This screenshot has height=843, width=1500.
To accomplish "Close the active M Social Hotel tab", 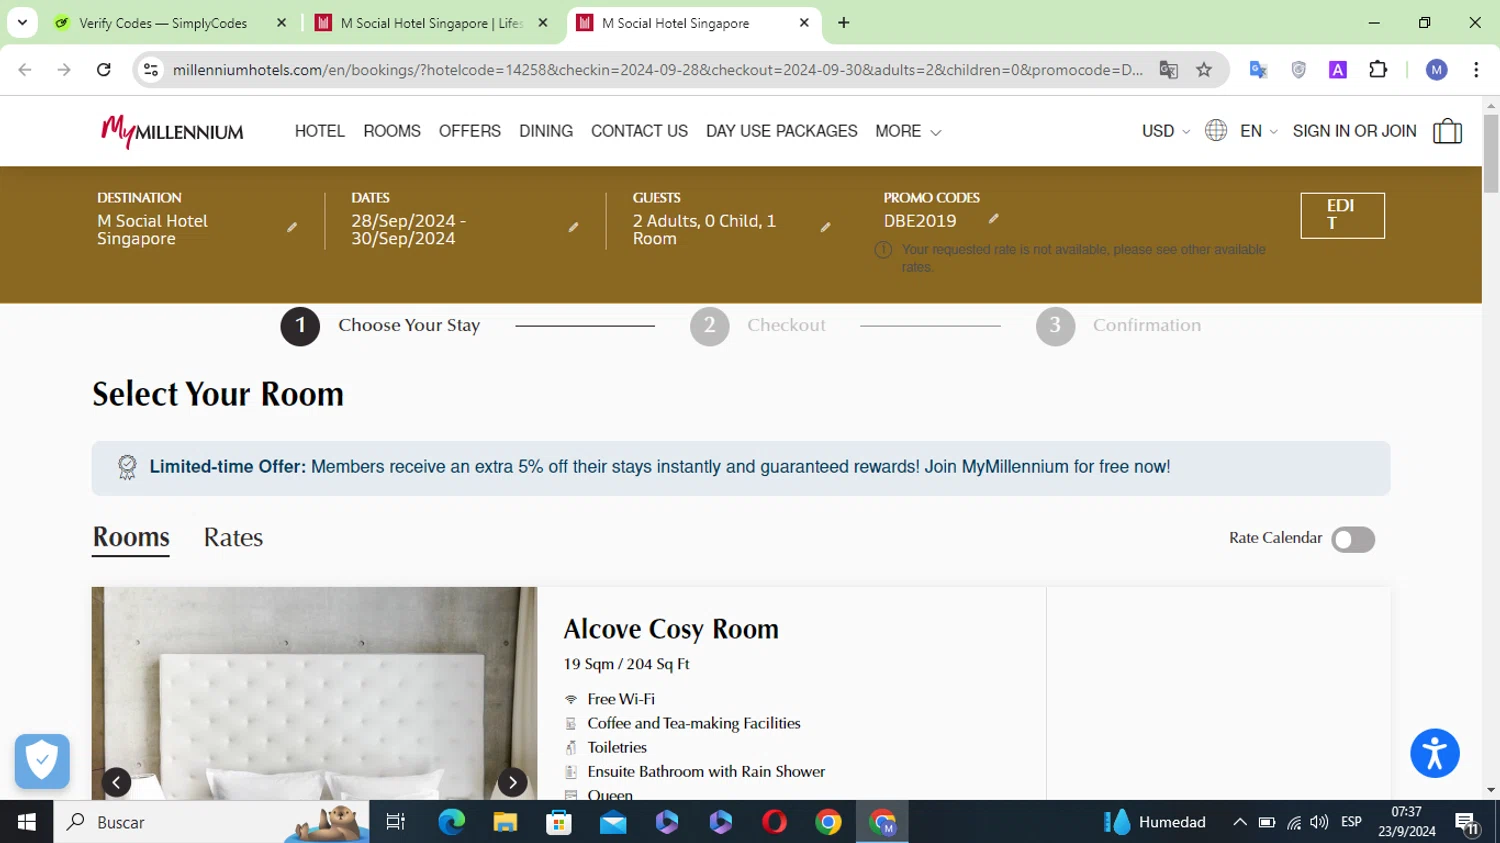I will 804,23.
